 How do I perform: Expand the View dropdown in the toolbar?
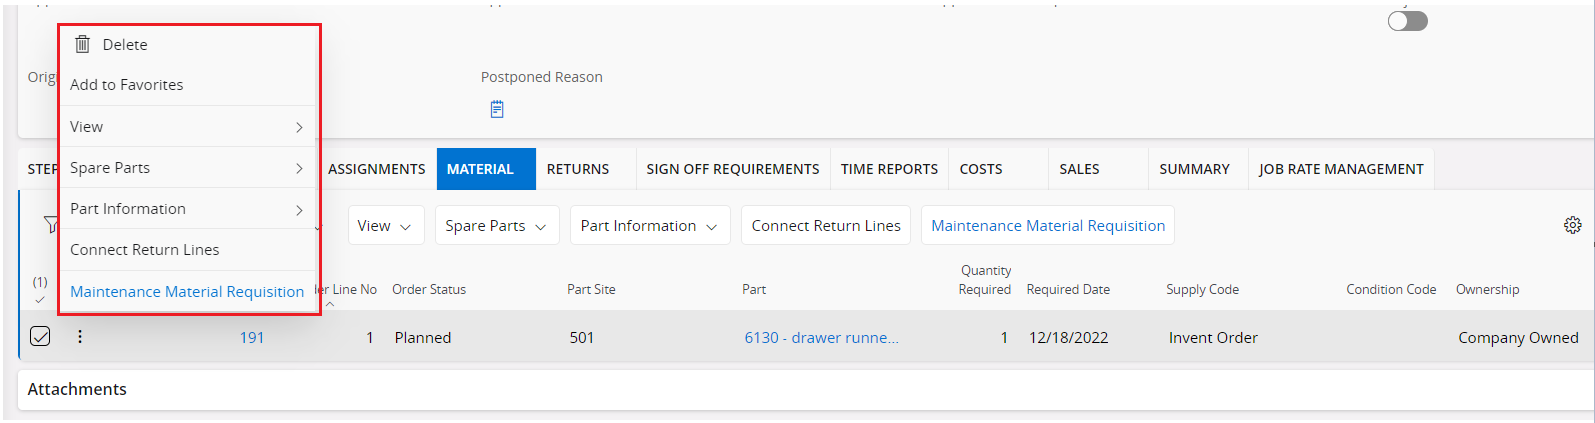(x=385, y=226)
